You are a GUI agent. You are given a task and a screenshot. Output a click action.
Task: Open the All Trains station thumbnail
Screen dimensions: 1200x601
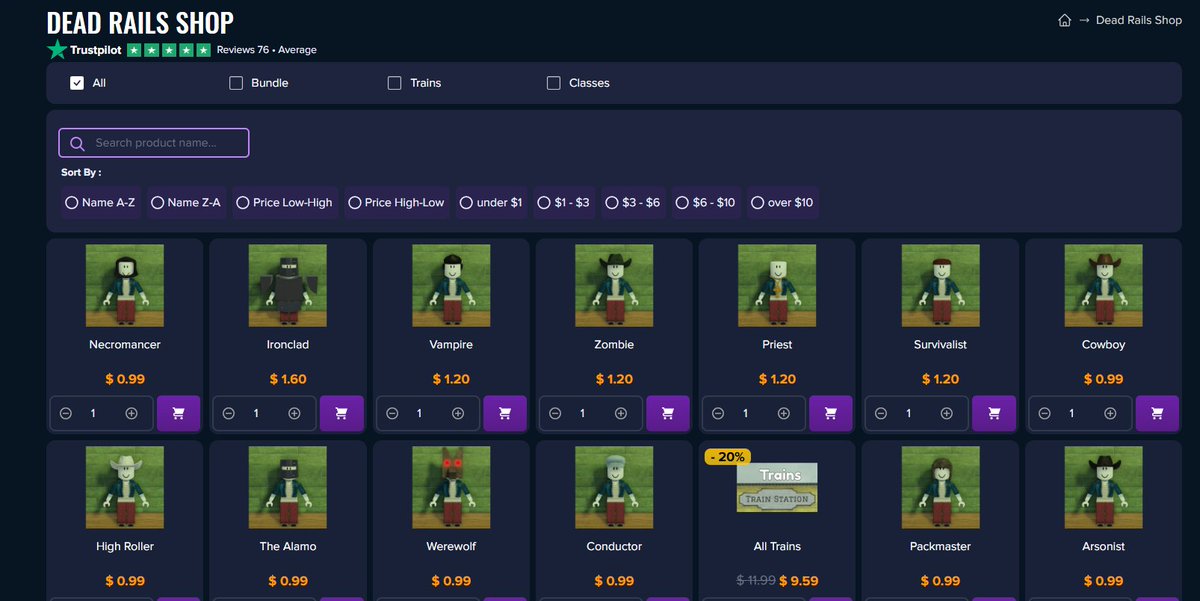(777, 487)
